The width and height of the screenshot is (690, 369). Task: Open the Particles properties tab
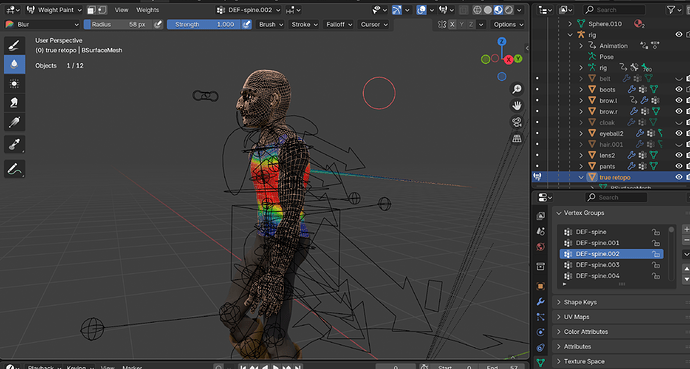pyautogui.click(x=541, y=317)
